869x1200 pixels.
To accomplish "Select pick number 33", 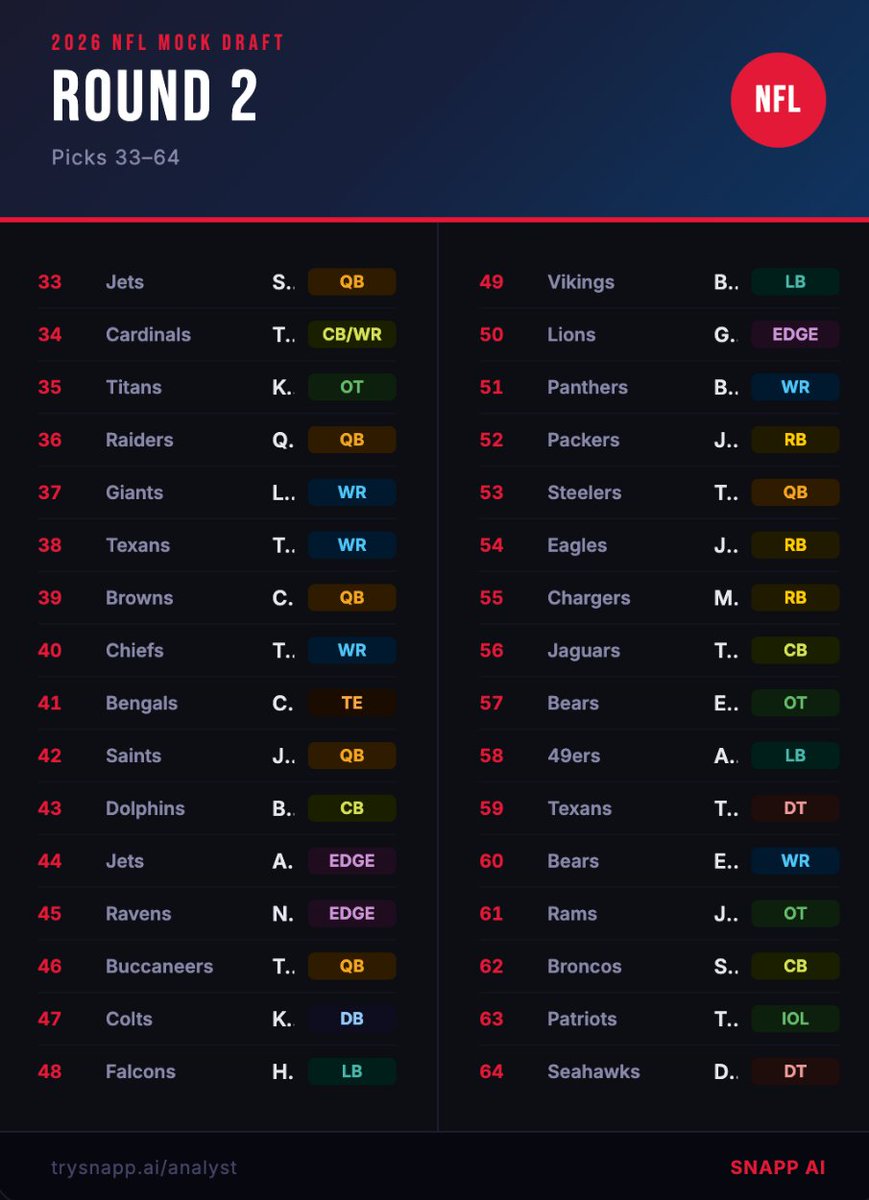I will (x=50, y=282).
